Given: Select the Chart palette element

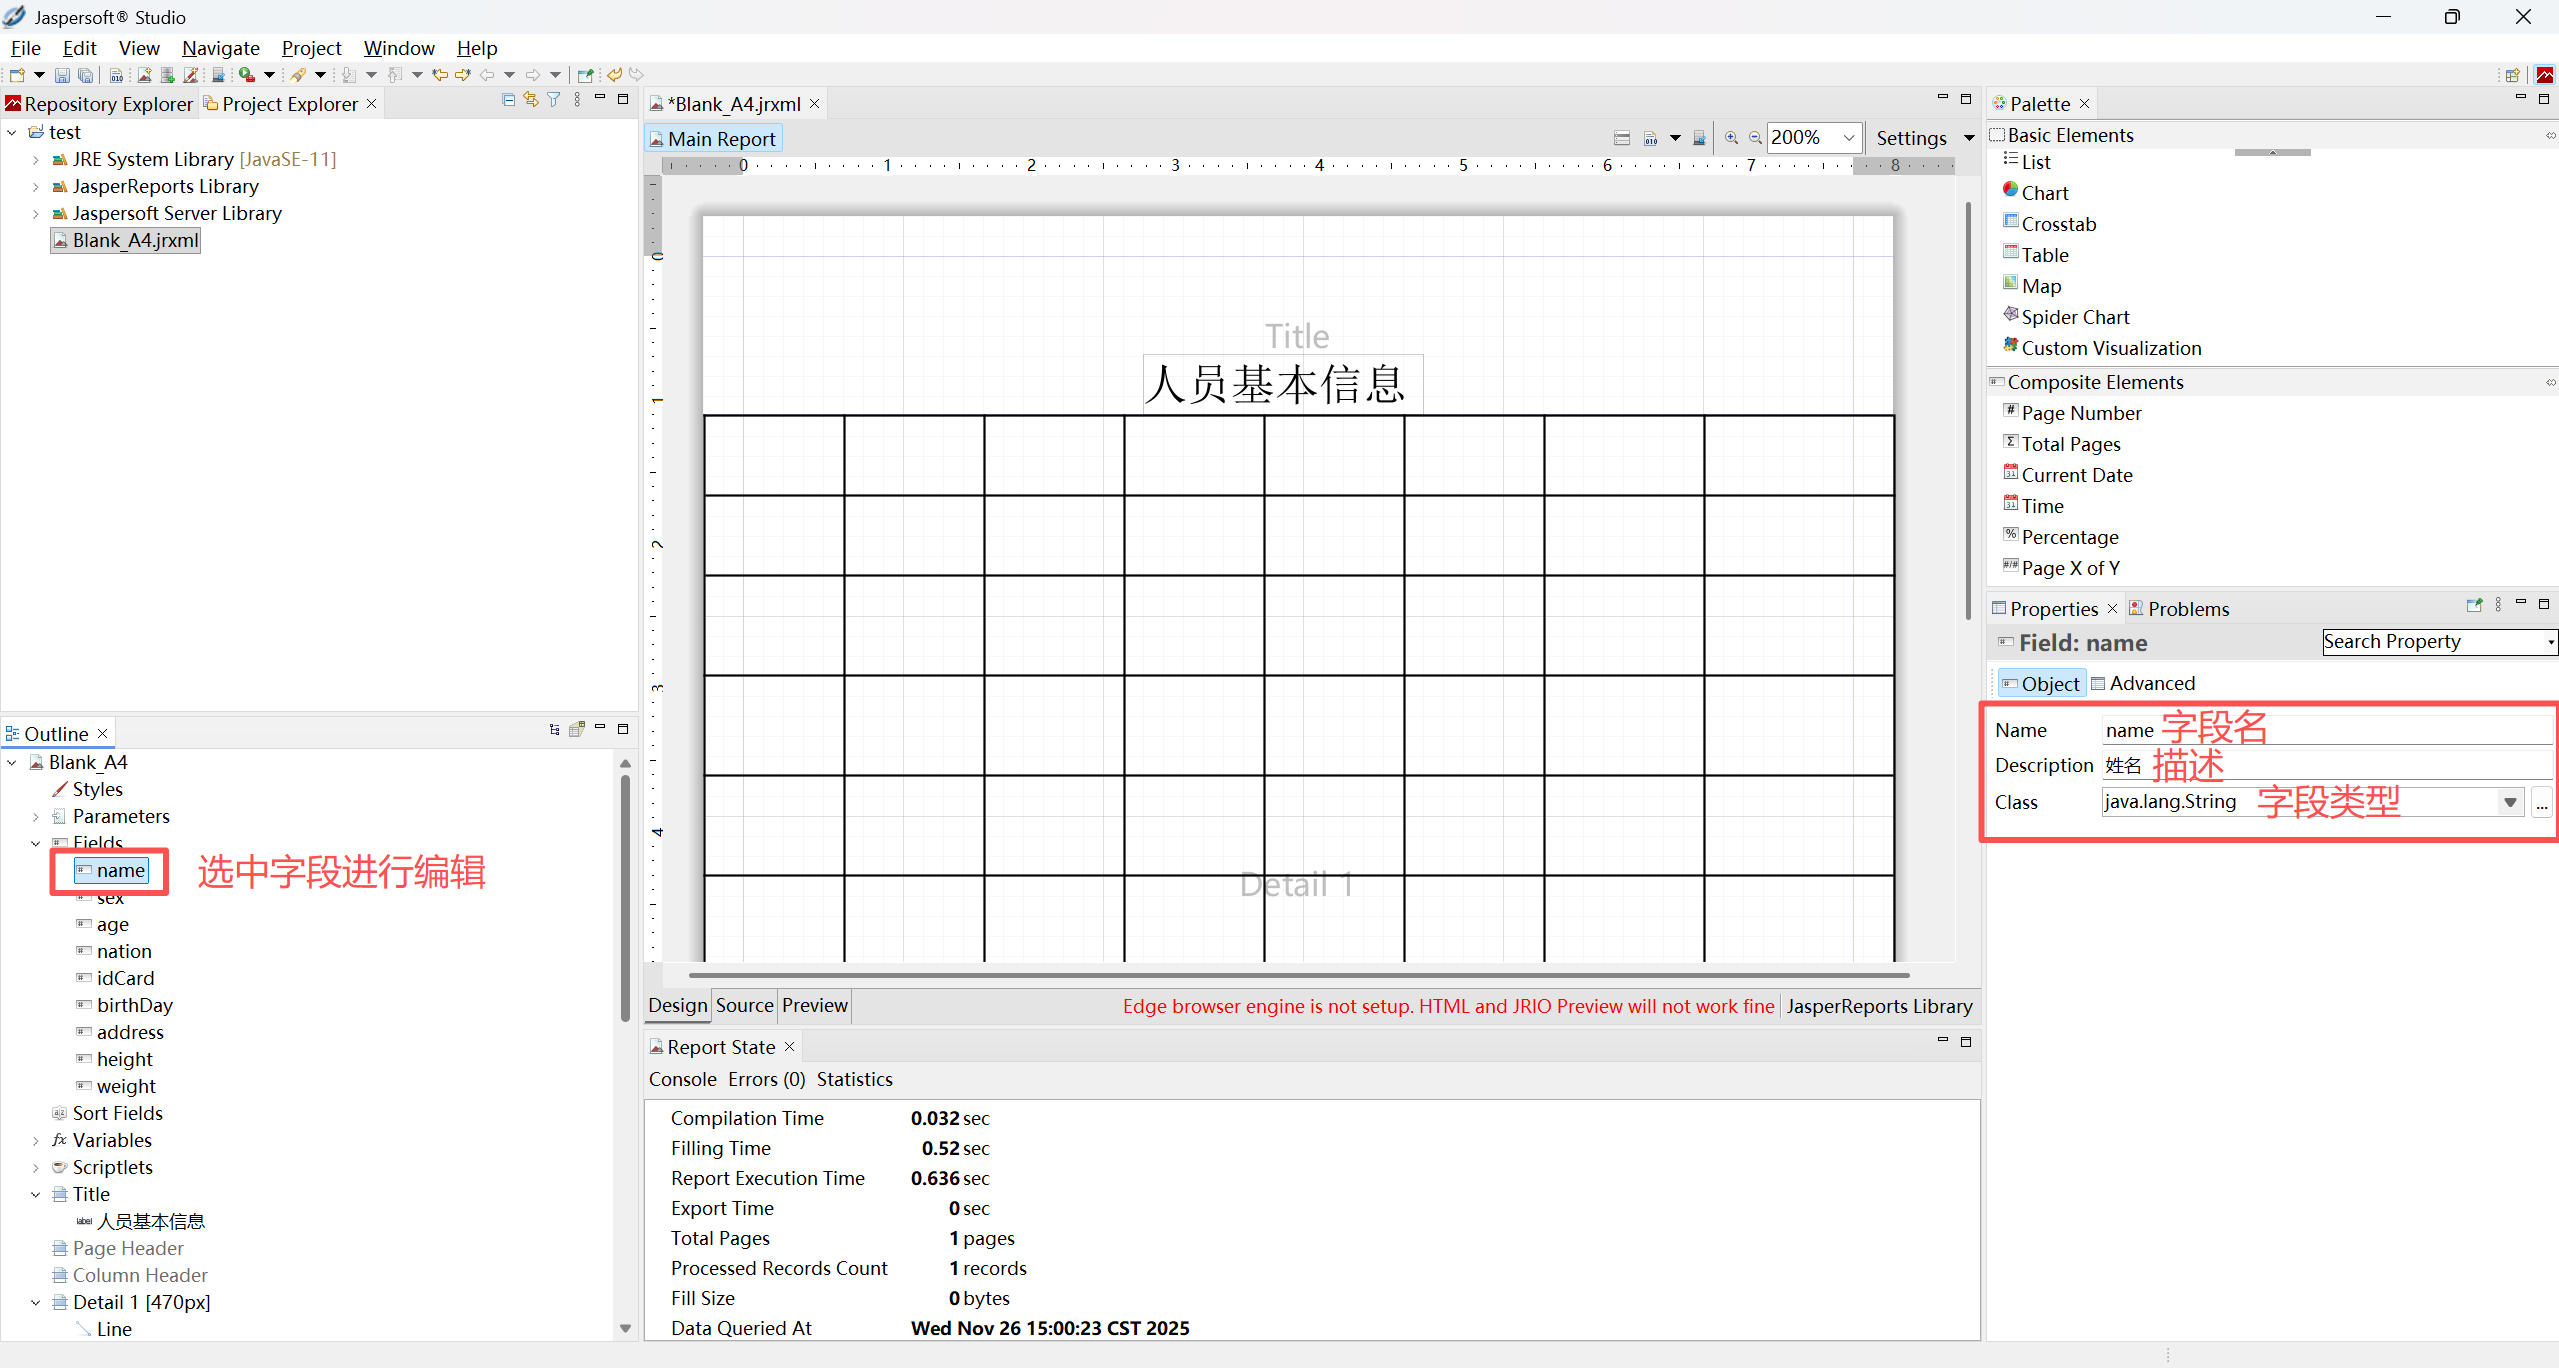Looking at the screenshot, I should pyautogui.click(x=2044, y=193).
